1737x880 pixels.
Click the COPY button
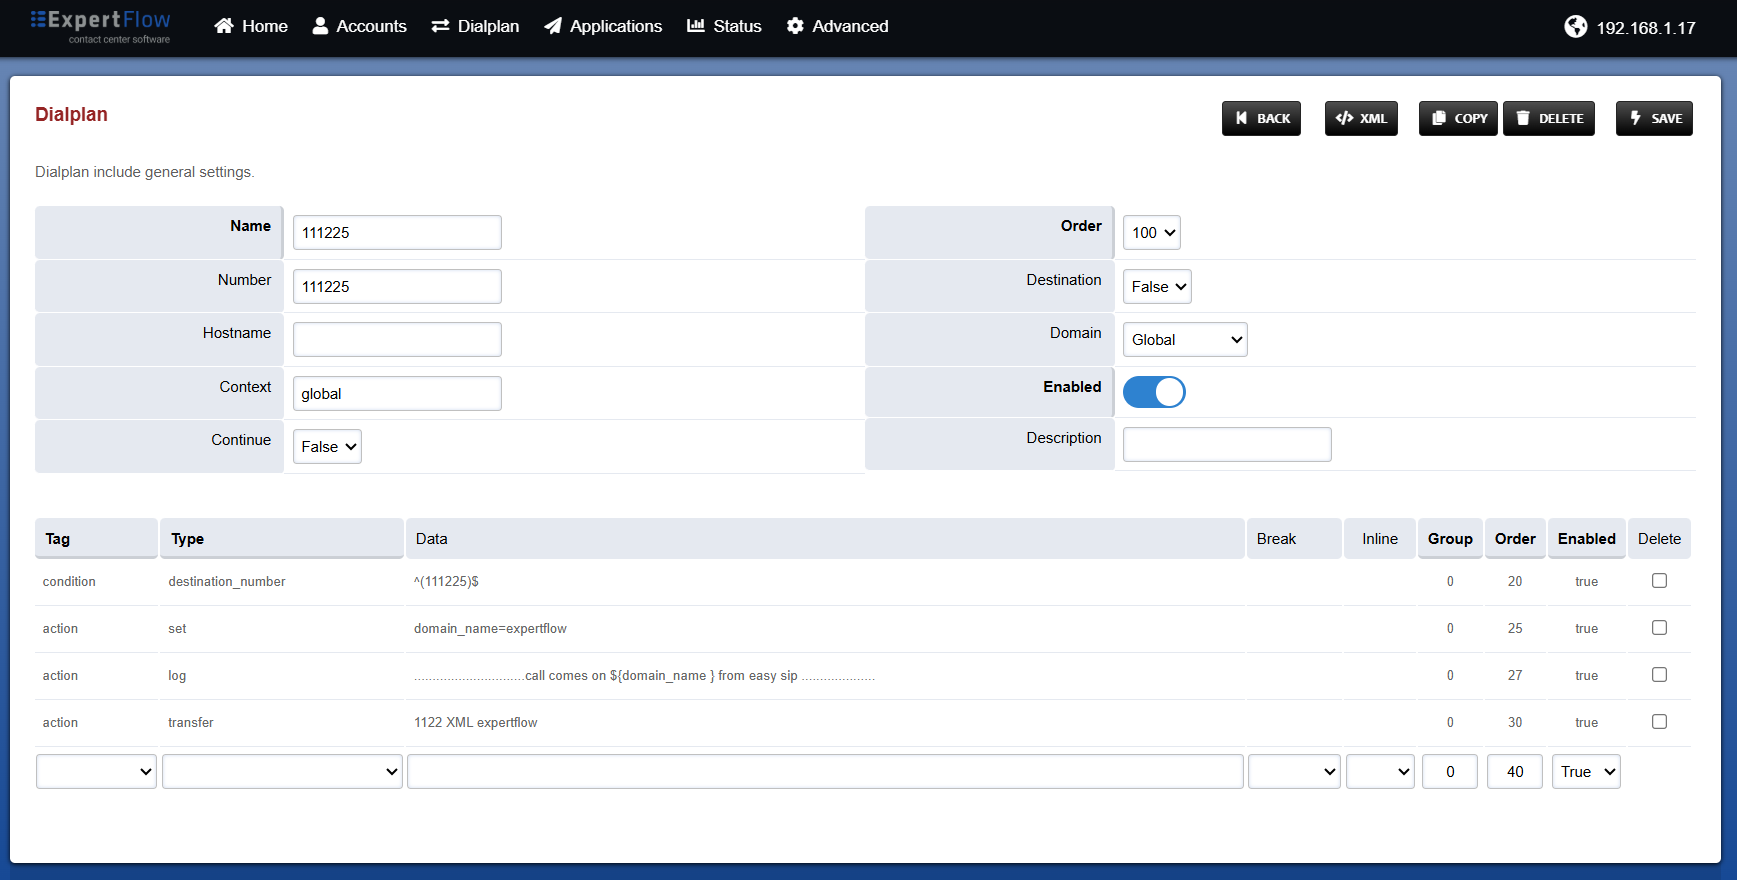[1458, 118]
